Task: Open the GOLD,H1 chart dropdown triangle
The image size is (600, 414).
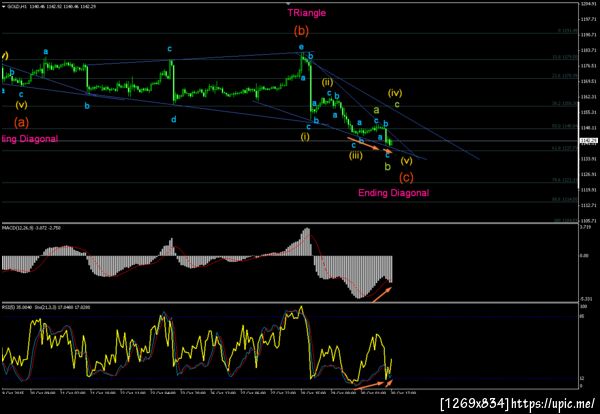Action: tap(3, 7)
